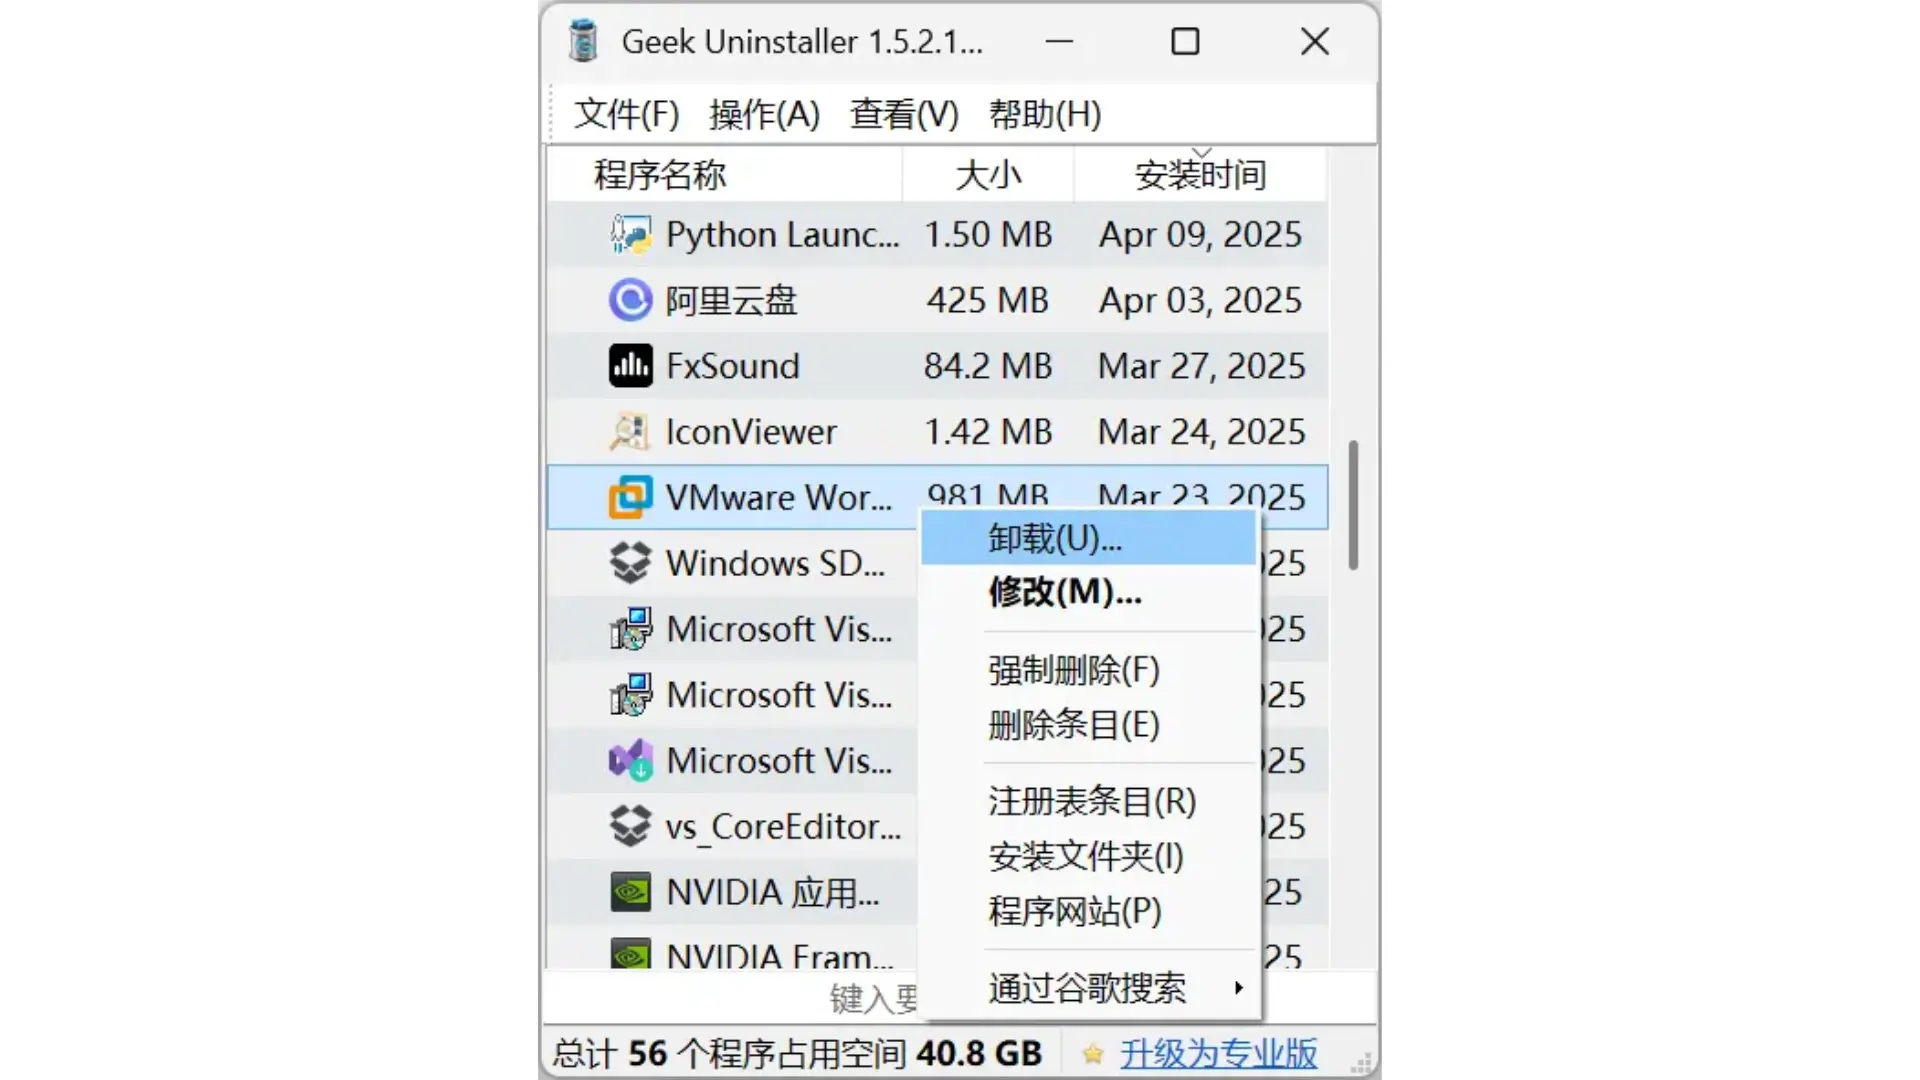Screen dimensions: 1920x1080
Task: Select 强制删除(F) in the context menu
Action: 1088,670
